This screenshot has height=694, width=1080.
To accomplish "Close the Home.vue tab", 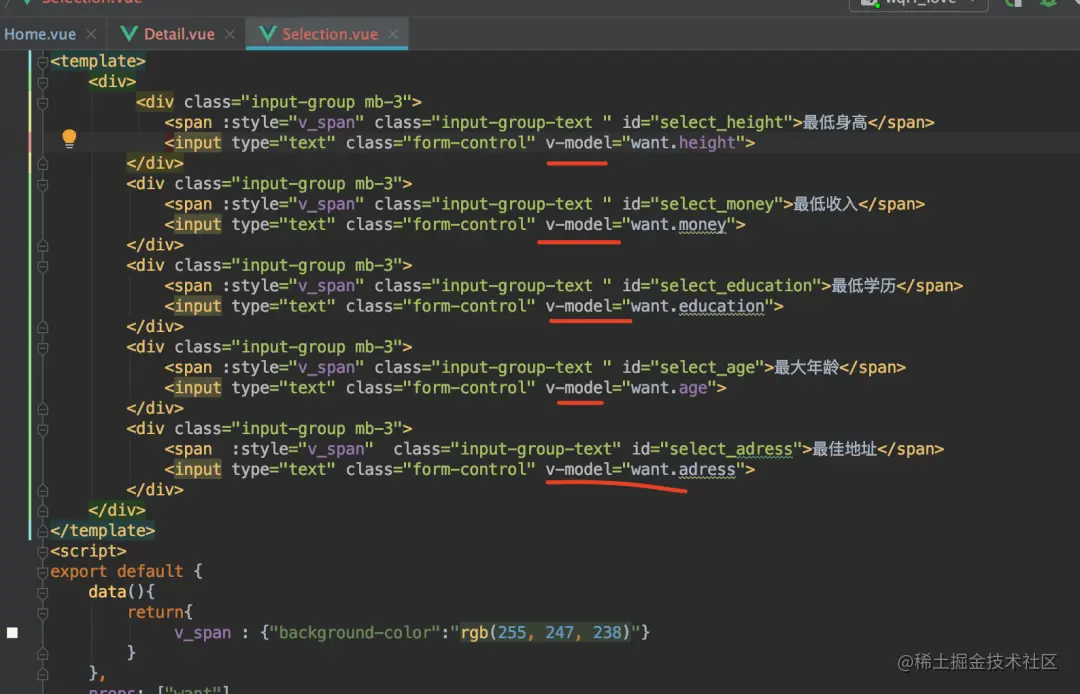I will tap(91, 34).
